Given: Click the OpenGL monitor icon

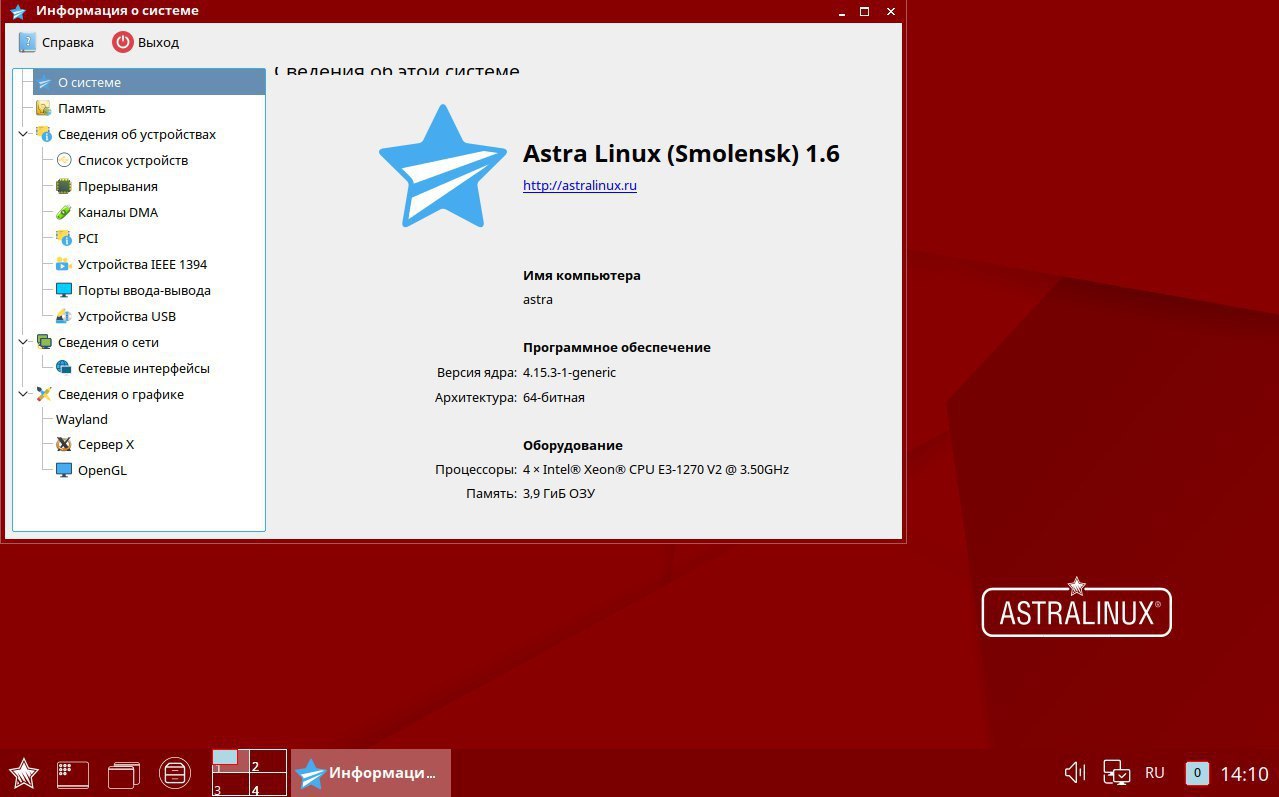Looking at the screenshot, I should coord(64,471).
